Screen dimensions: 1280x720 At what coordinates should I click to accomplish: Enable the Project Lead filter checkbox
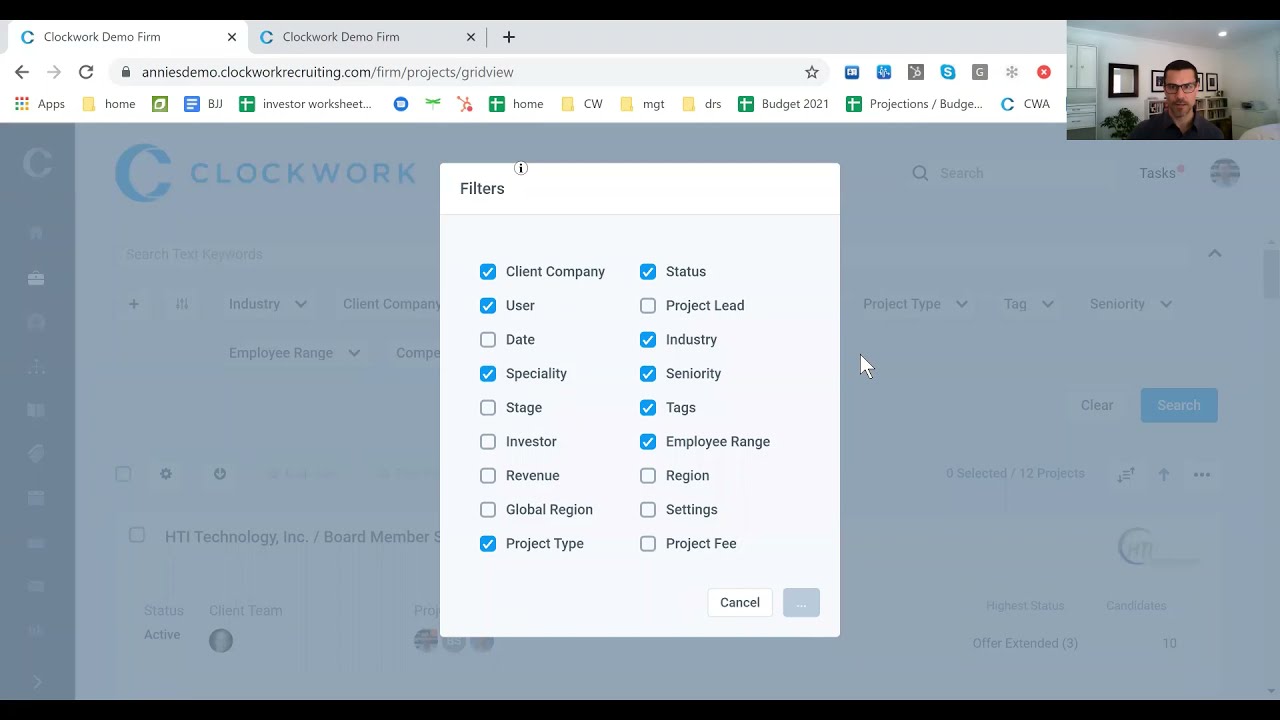pyautogui.click(x=648, y=306)
